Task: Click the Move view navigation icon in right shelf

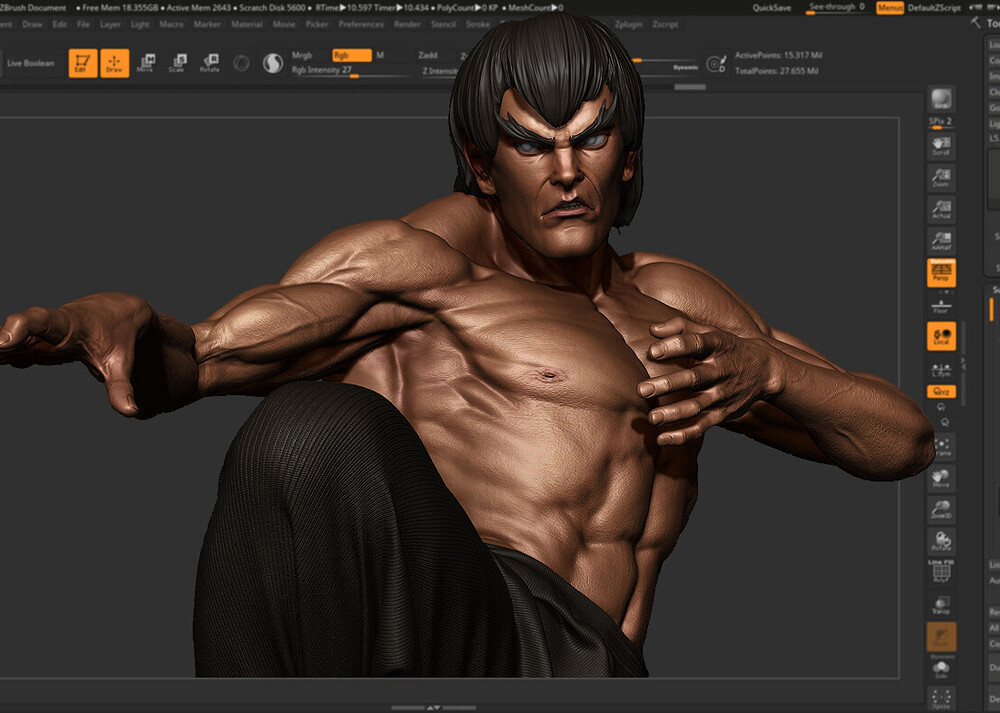Action: coord(941,478)
